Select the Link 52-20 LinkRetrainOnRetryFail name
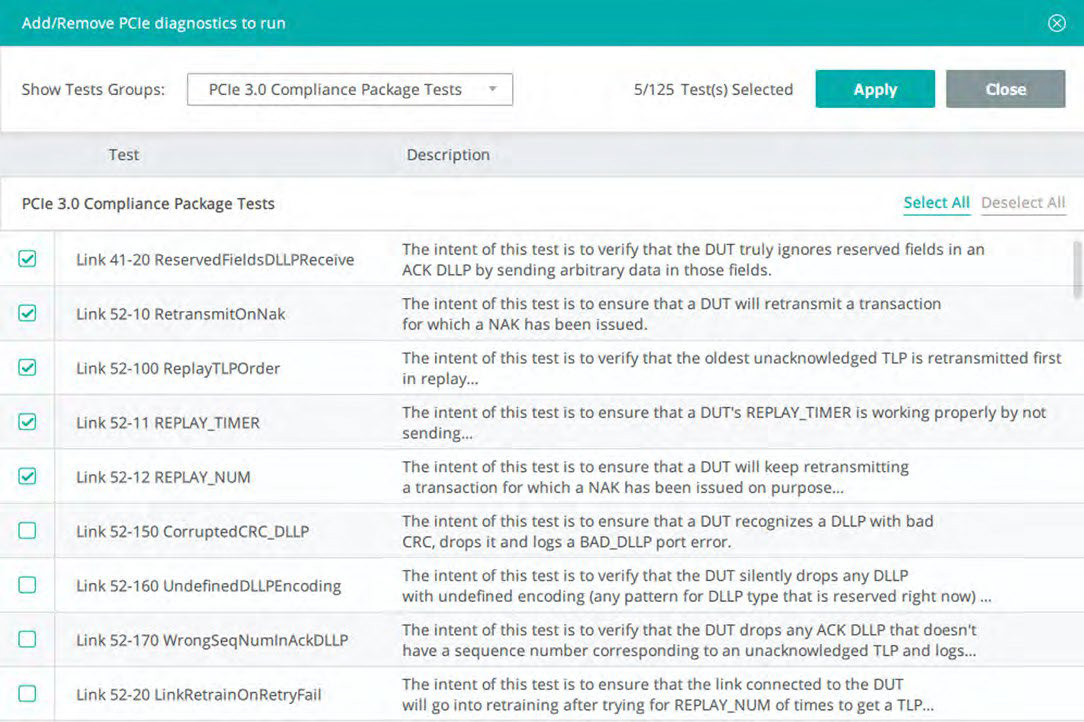The image size is (1084, 722). coord(198,694)
